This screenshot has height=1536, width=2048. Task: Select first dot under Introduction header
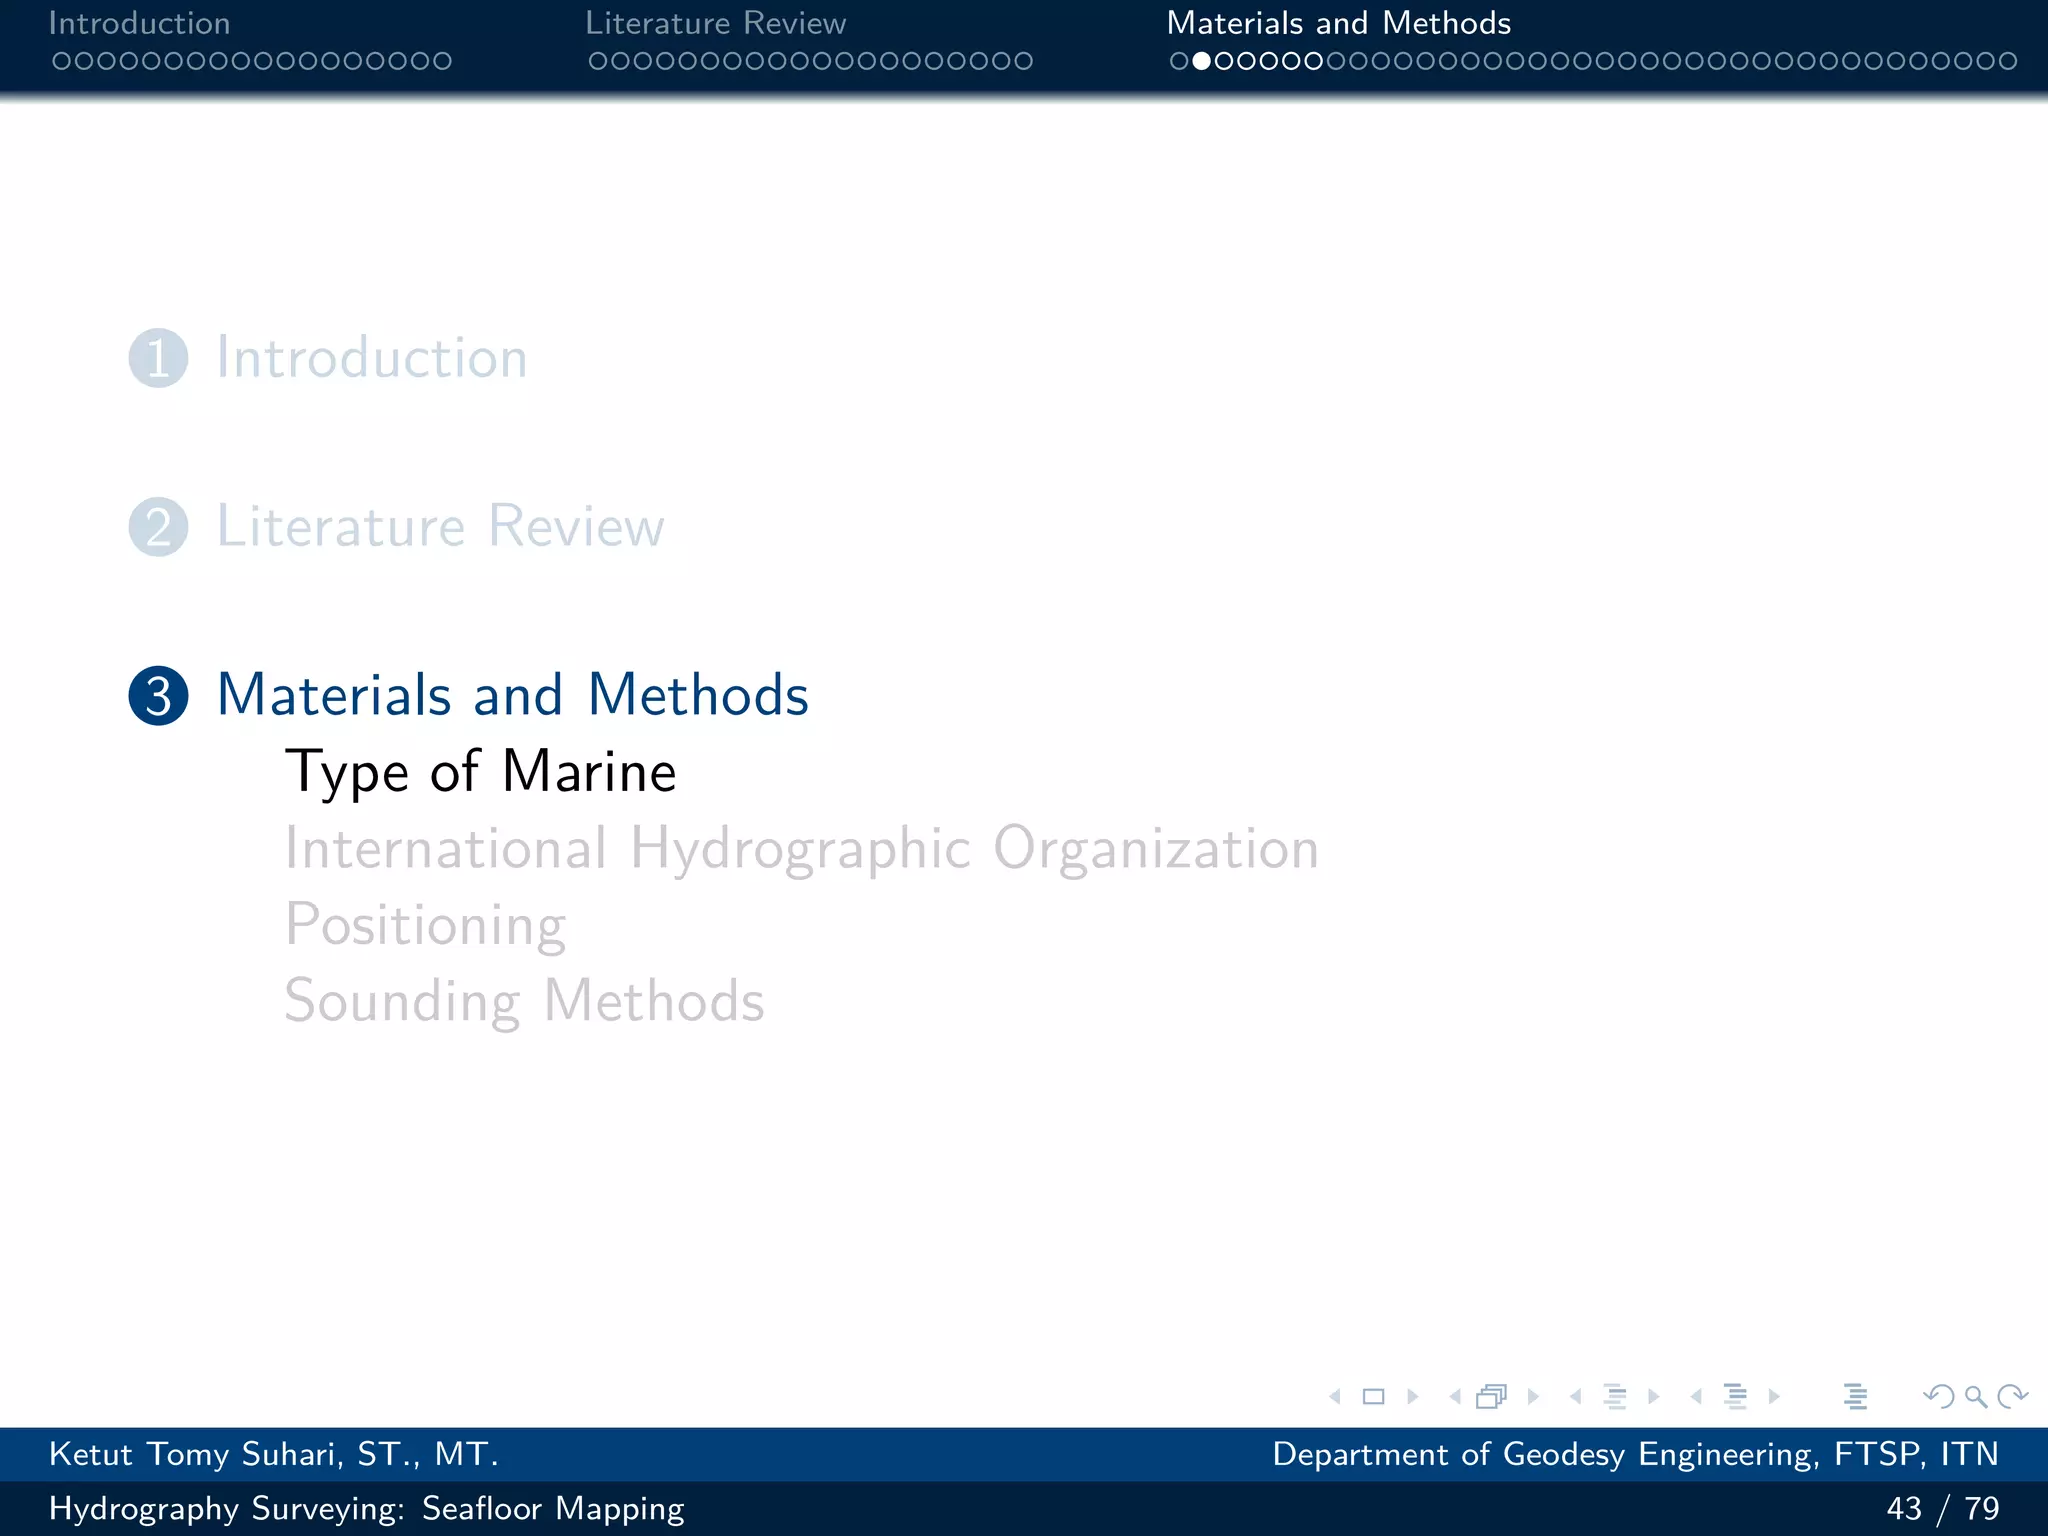tap(61, 61)
